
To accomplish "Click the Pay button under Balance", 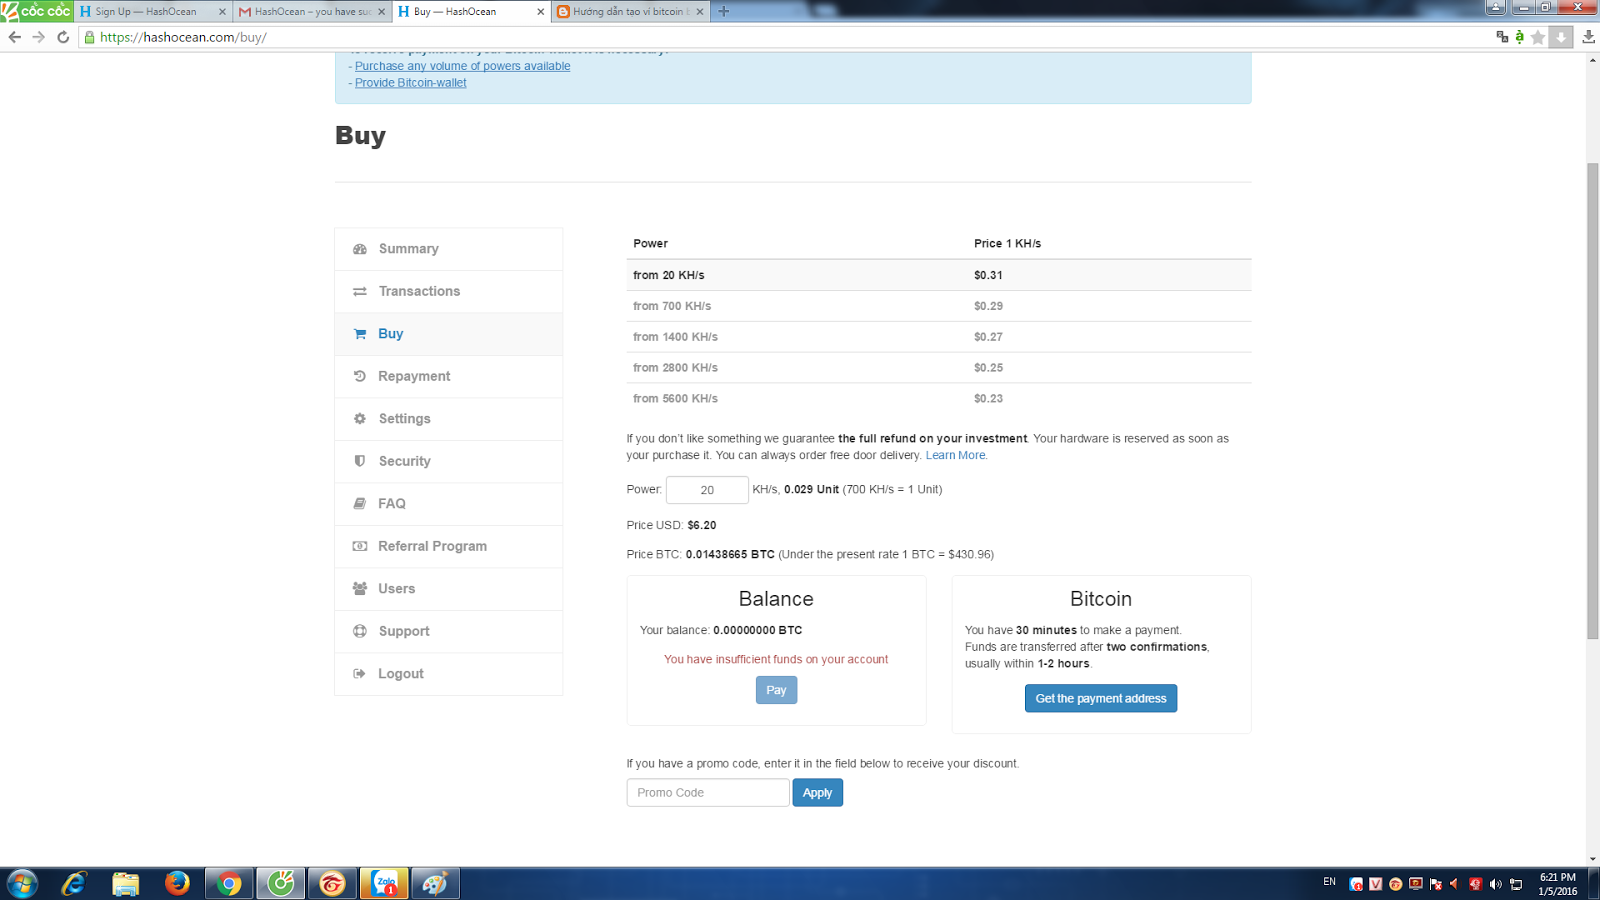I will [x=776, y=690].
